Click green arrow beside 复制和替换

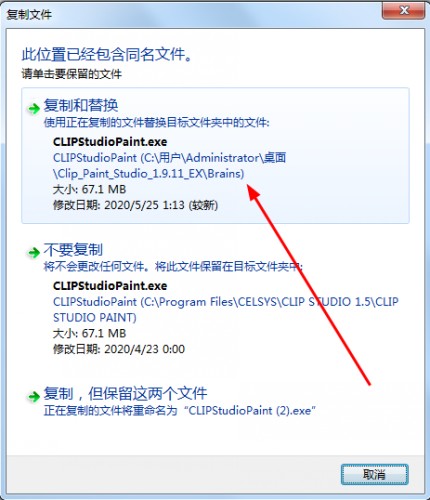(34, 108)
